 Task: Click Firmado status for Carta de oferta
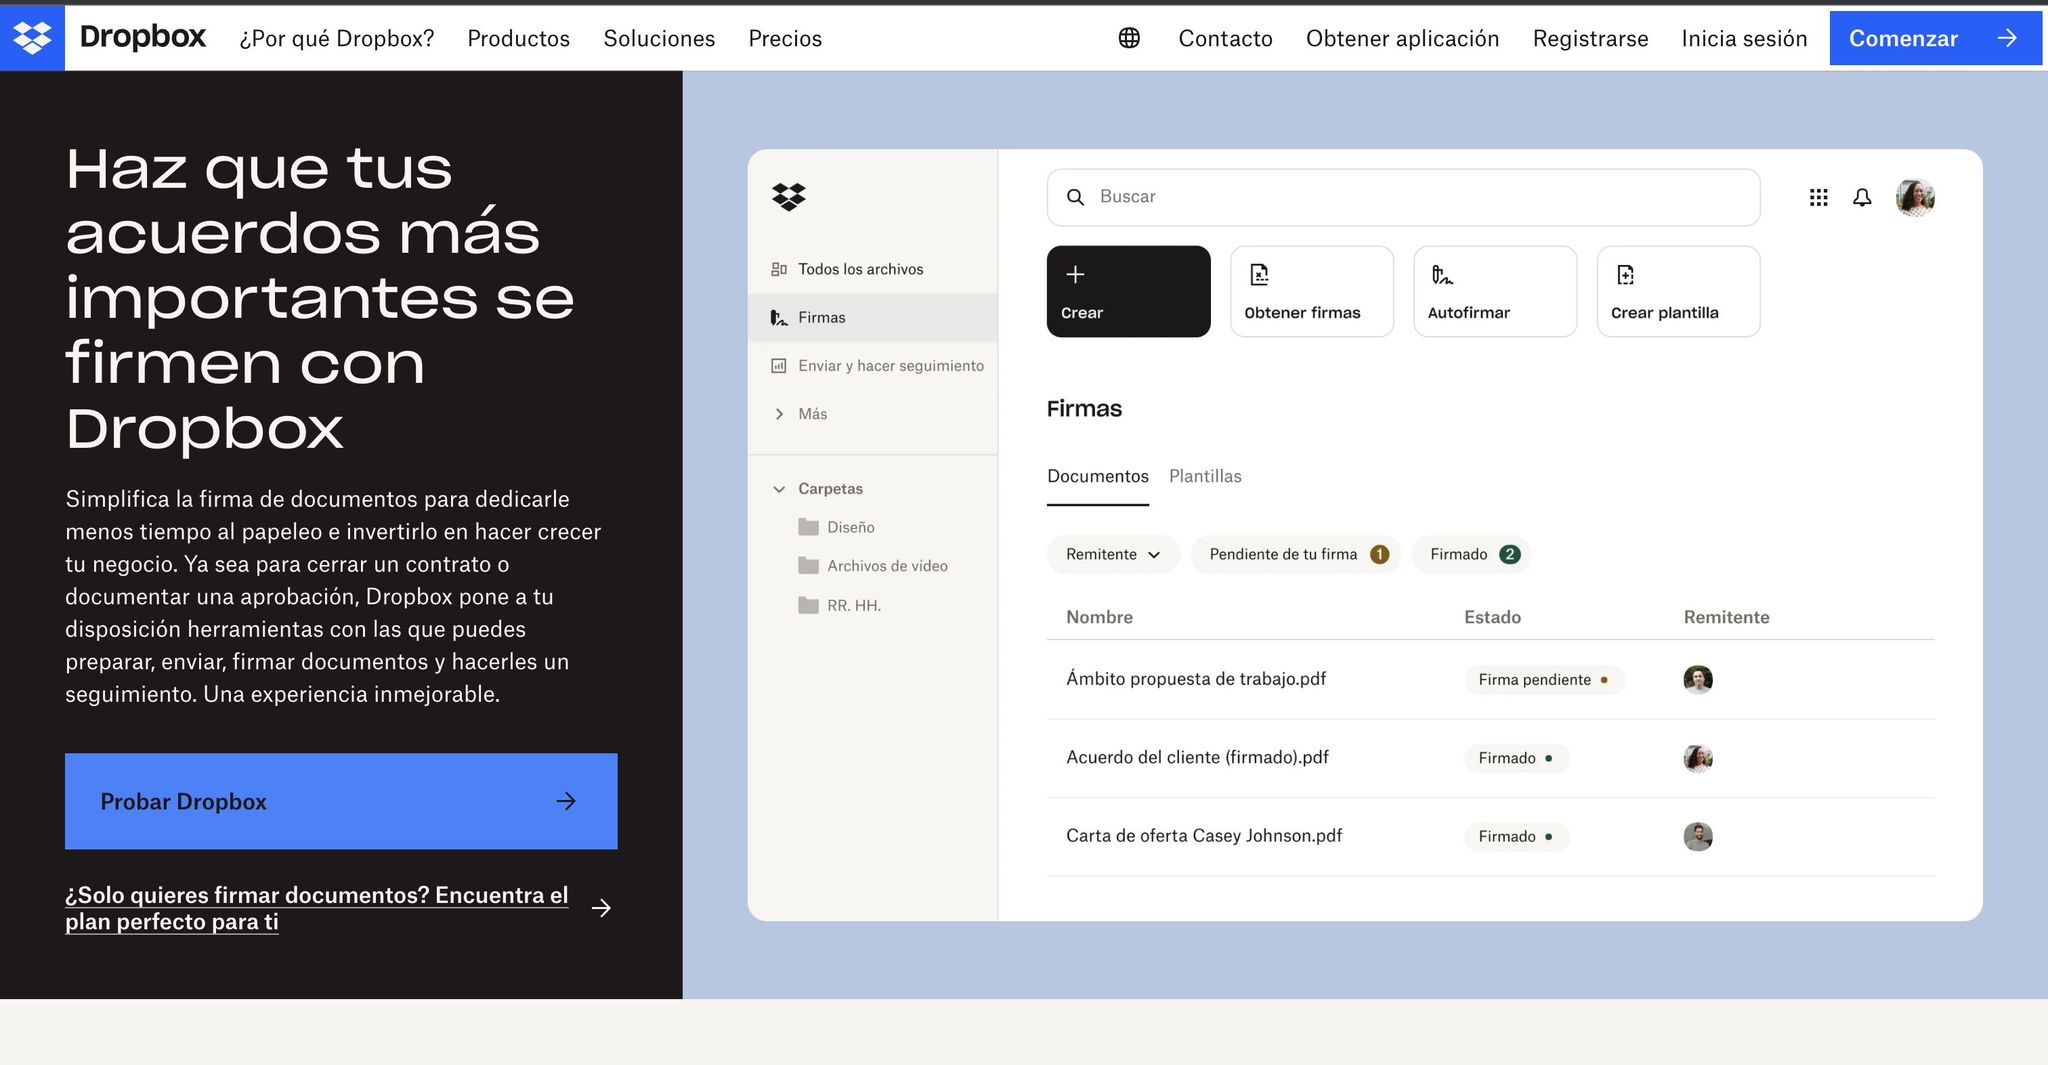pos(1517,836)
